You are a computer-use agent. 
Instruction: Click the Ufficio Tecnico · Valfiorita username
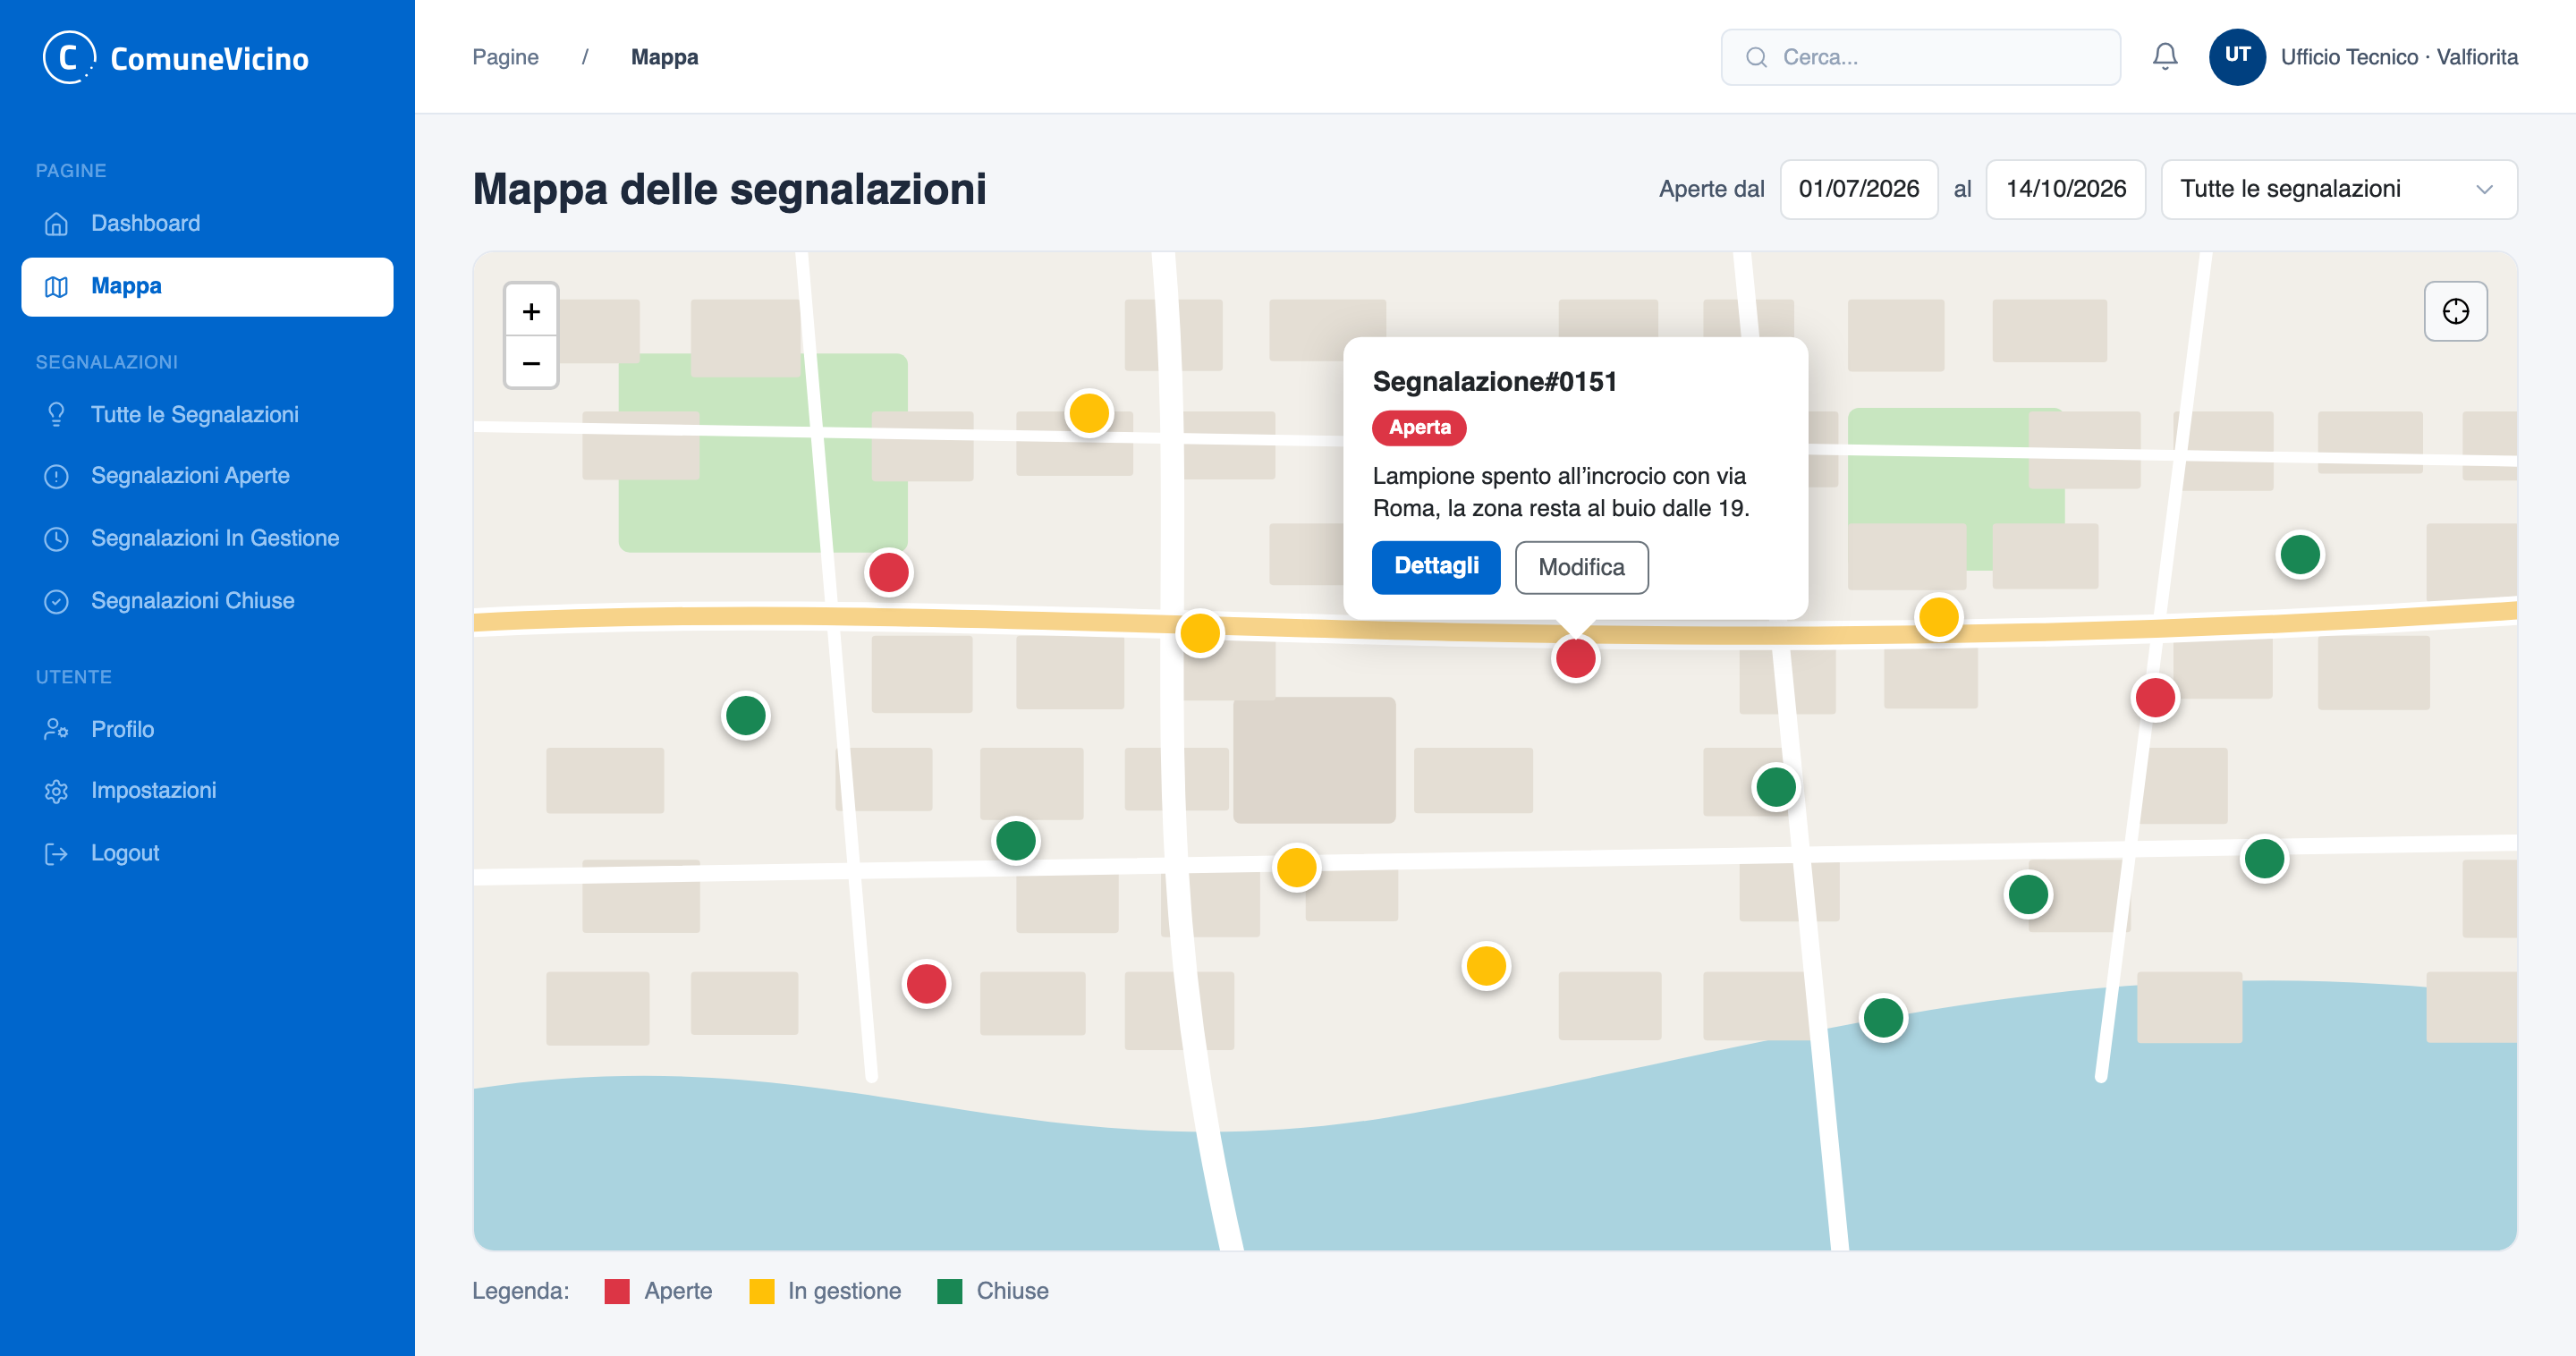[2398, 57]
